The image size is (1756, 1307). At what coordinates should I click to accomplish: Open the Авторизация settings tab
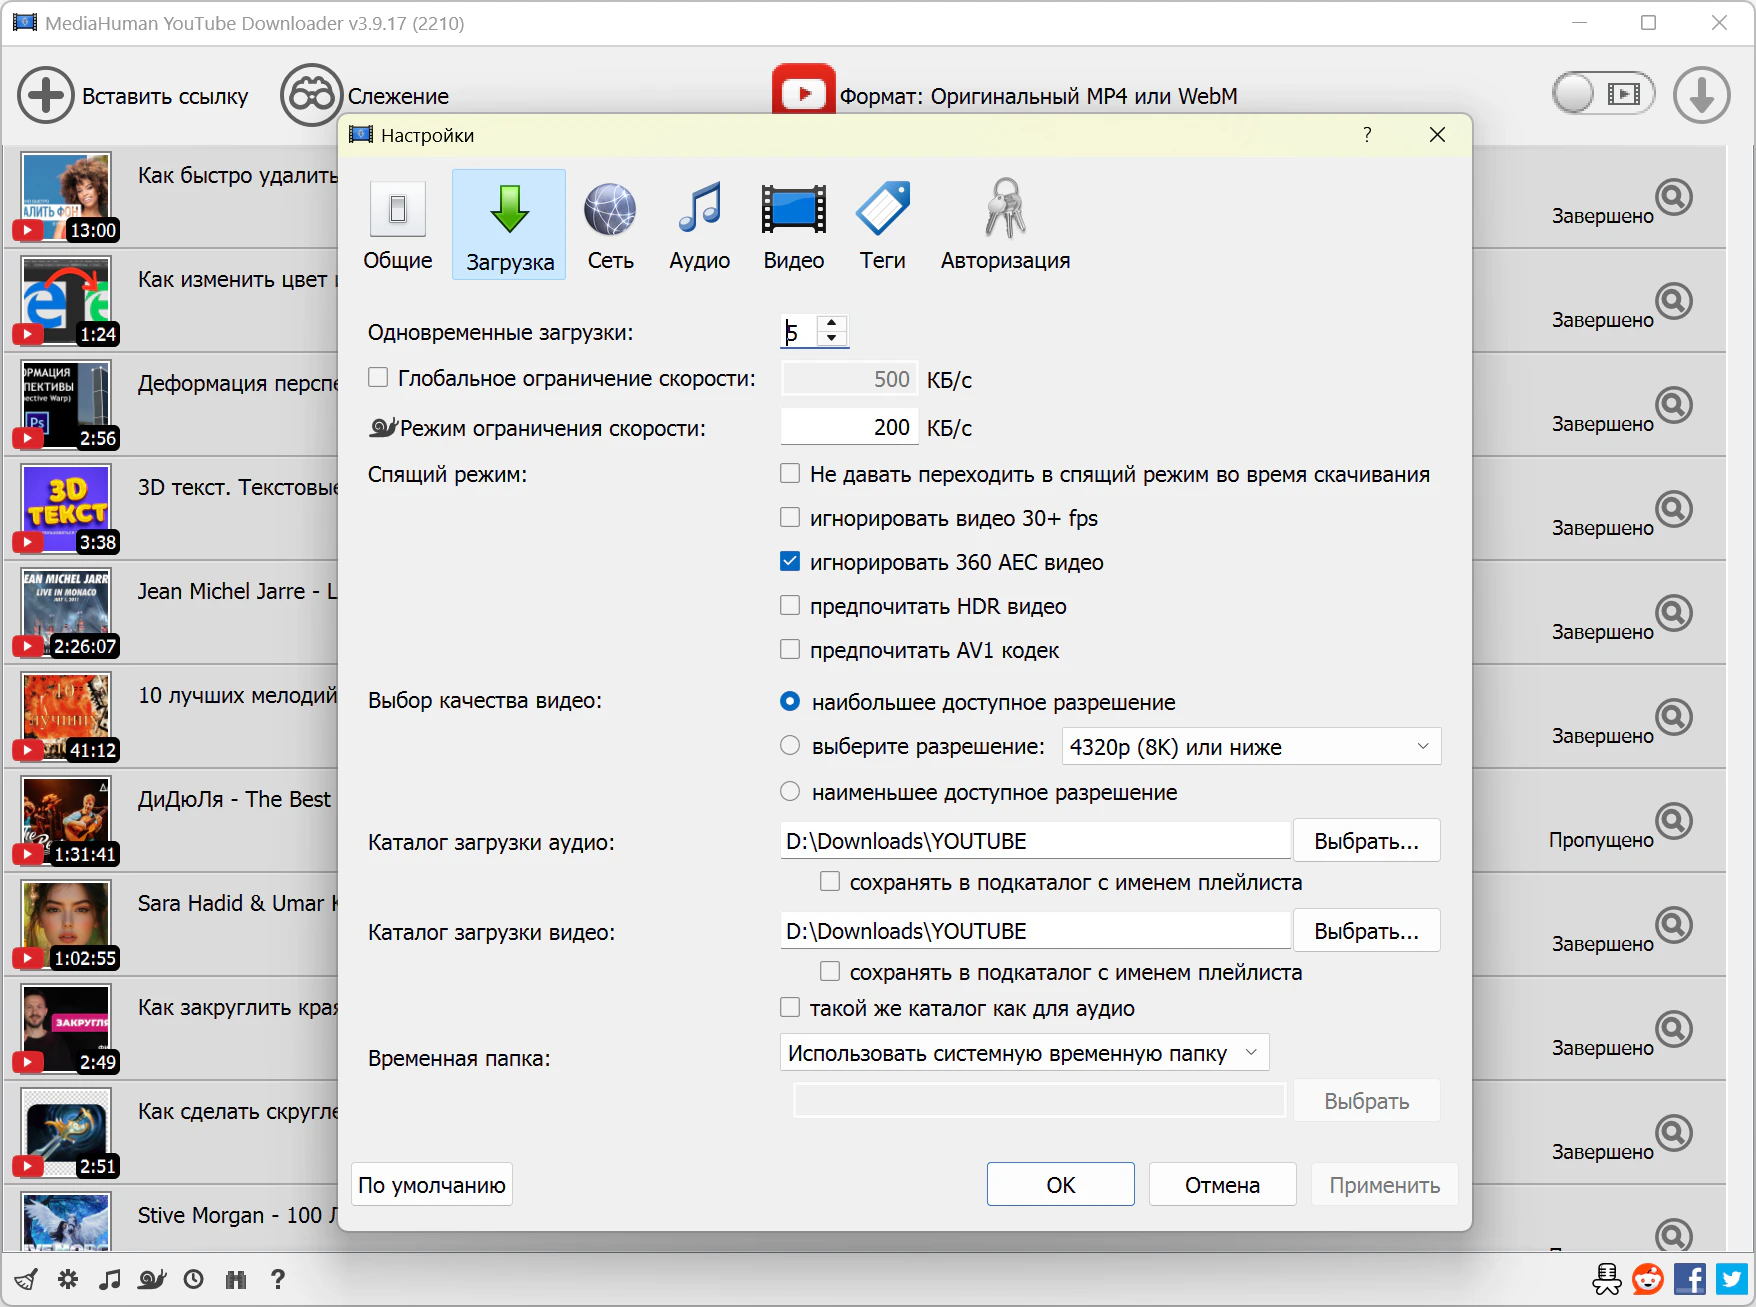pyautogui.click(x=1005, y=225)
